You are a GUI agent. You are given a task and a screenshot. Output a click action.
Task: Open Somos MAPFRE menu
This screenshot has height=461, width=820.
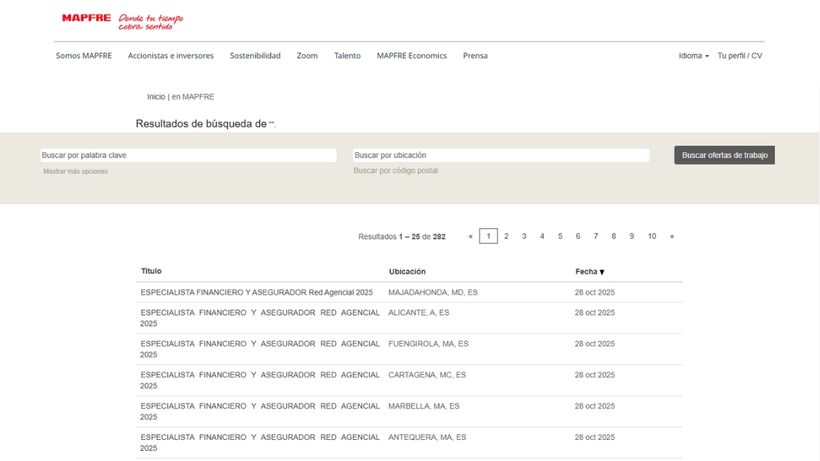point(83,56)
